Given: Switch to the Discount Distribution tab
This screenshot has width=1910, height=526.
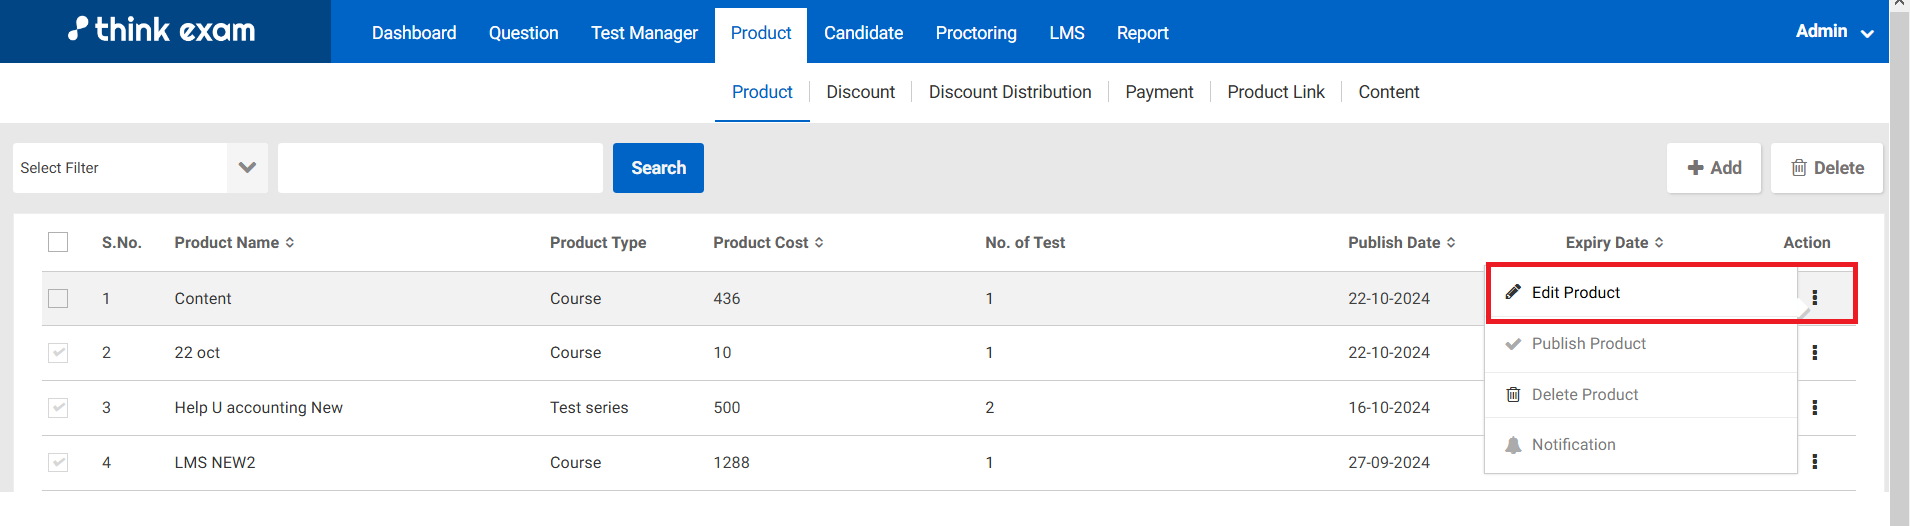Looking at the screenshot, I should pos(1009,92).
